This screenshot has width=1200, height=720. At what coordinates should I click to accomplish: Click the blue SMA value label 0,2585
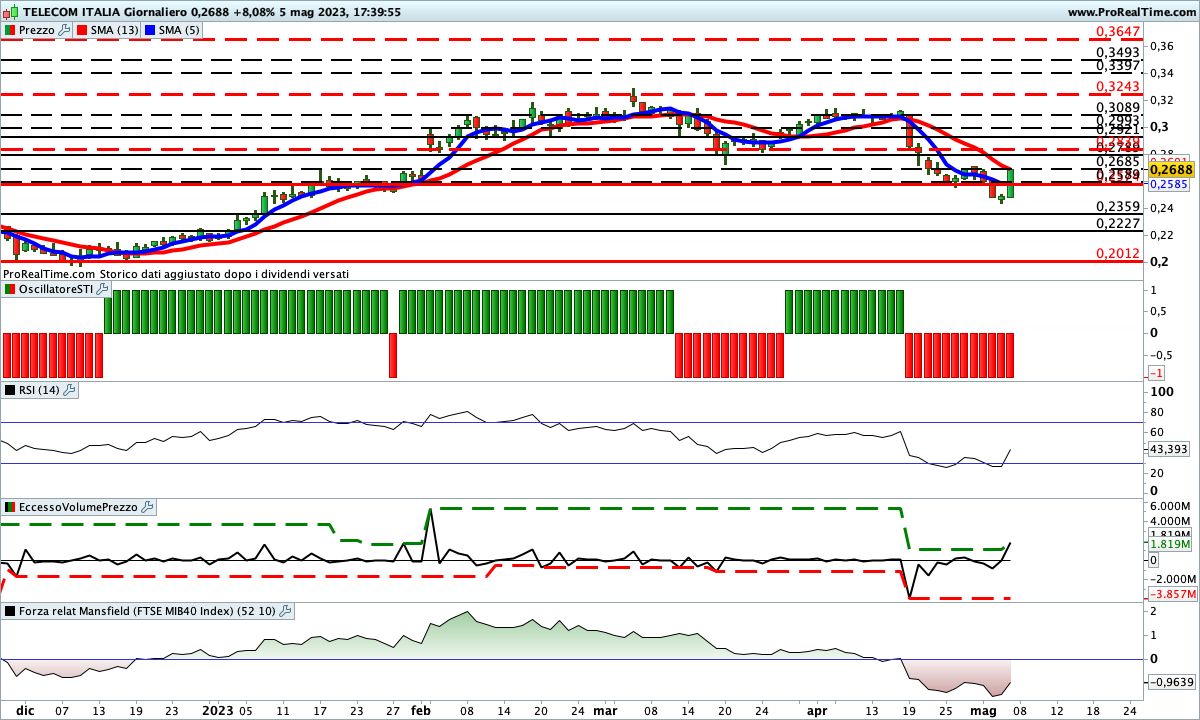[1169, 185]
